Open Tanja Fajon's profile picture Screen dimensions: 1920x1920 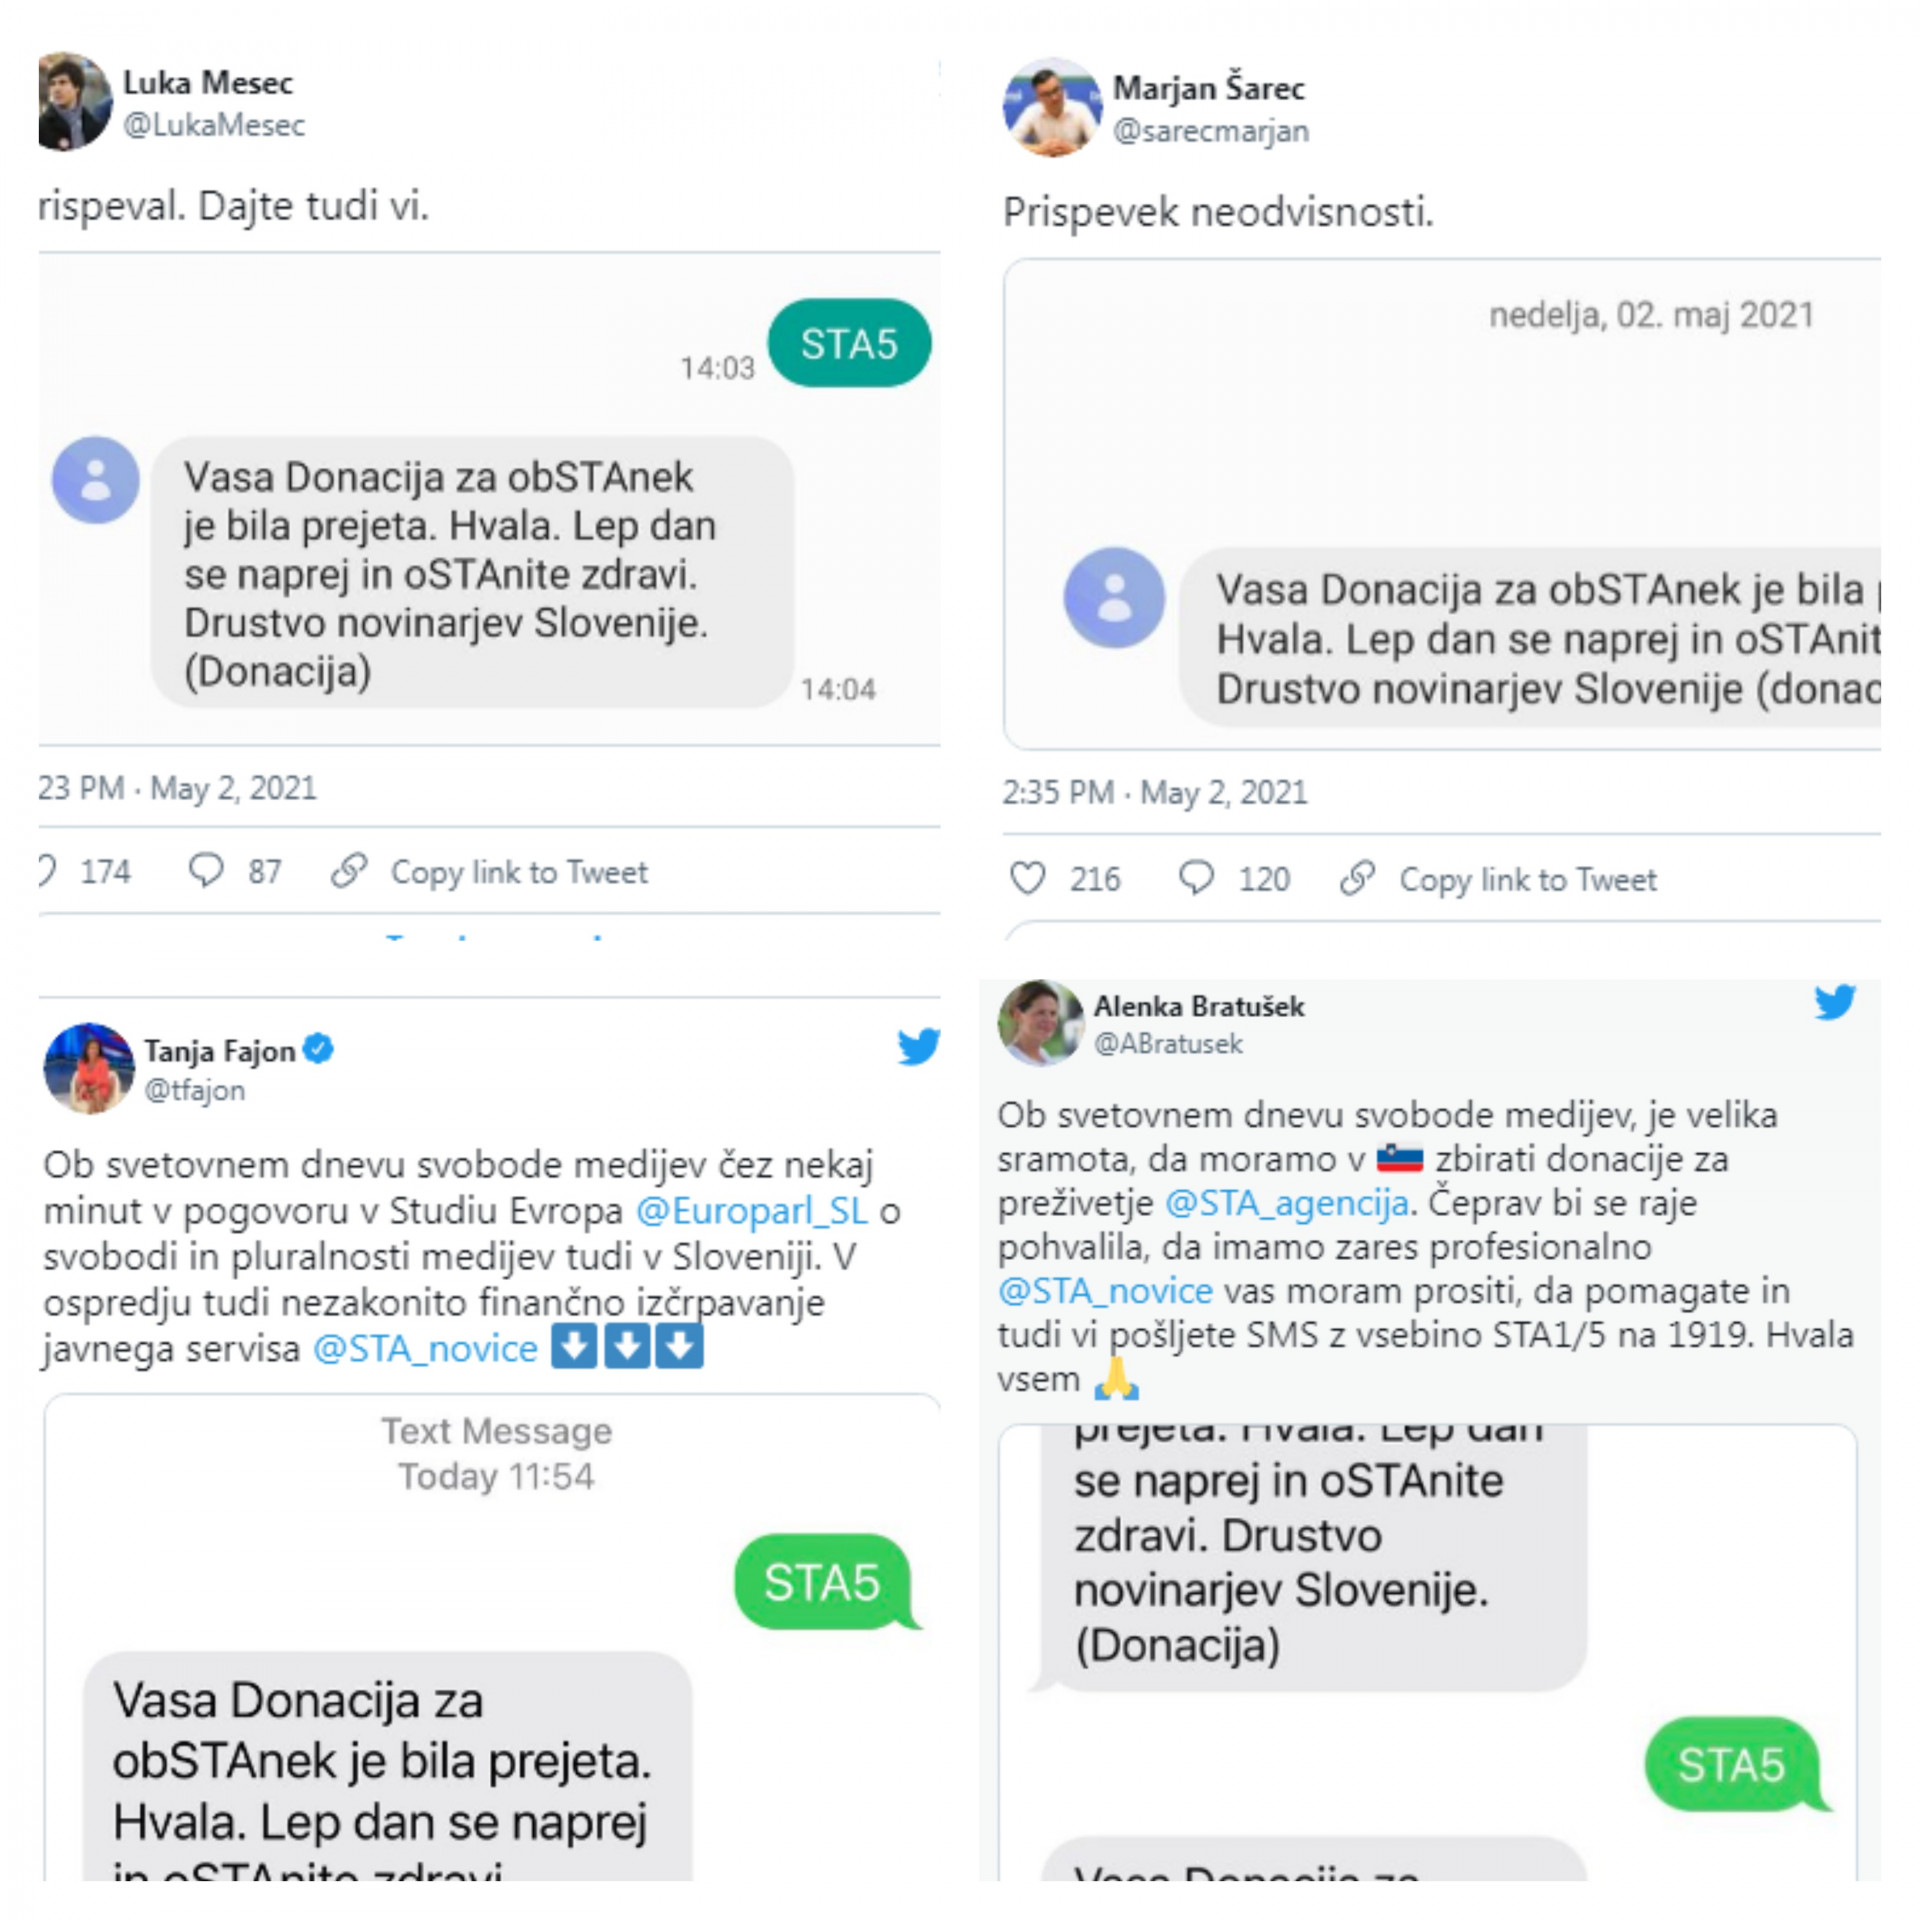(x=89, y=1068)
